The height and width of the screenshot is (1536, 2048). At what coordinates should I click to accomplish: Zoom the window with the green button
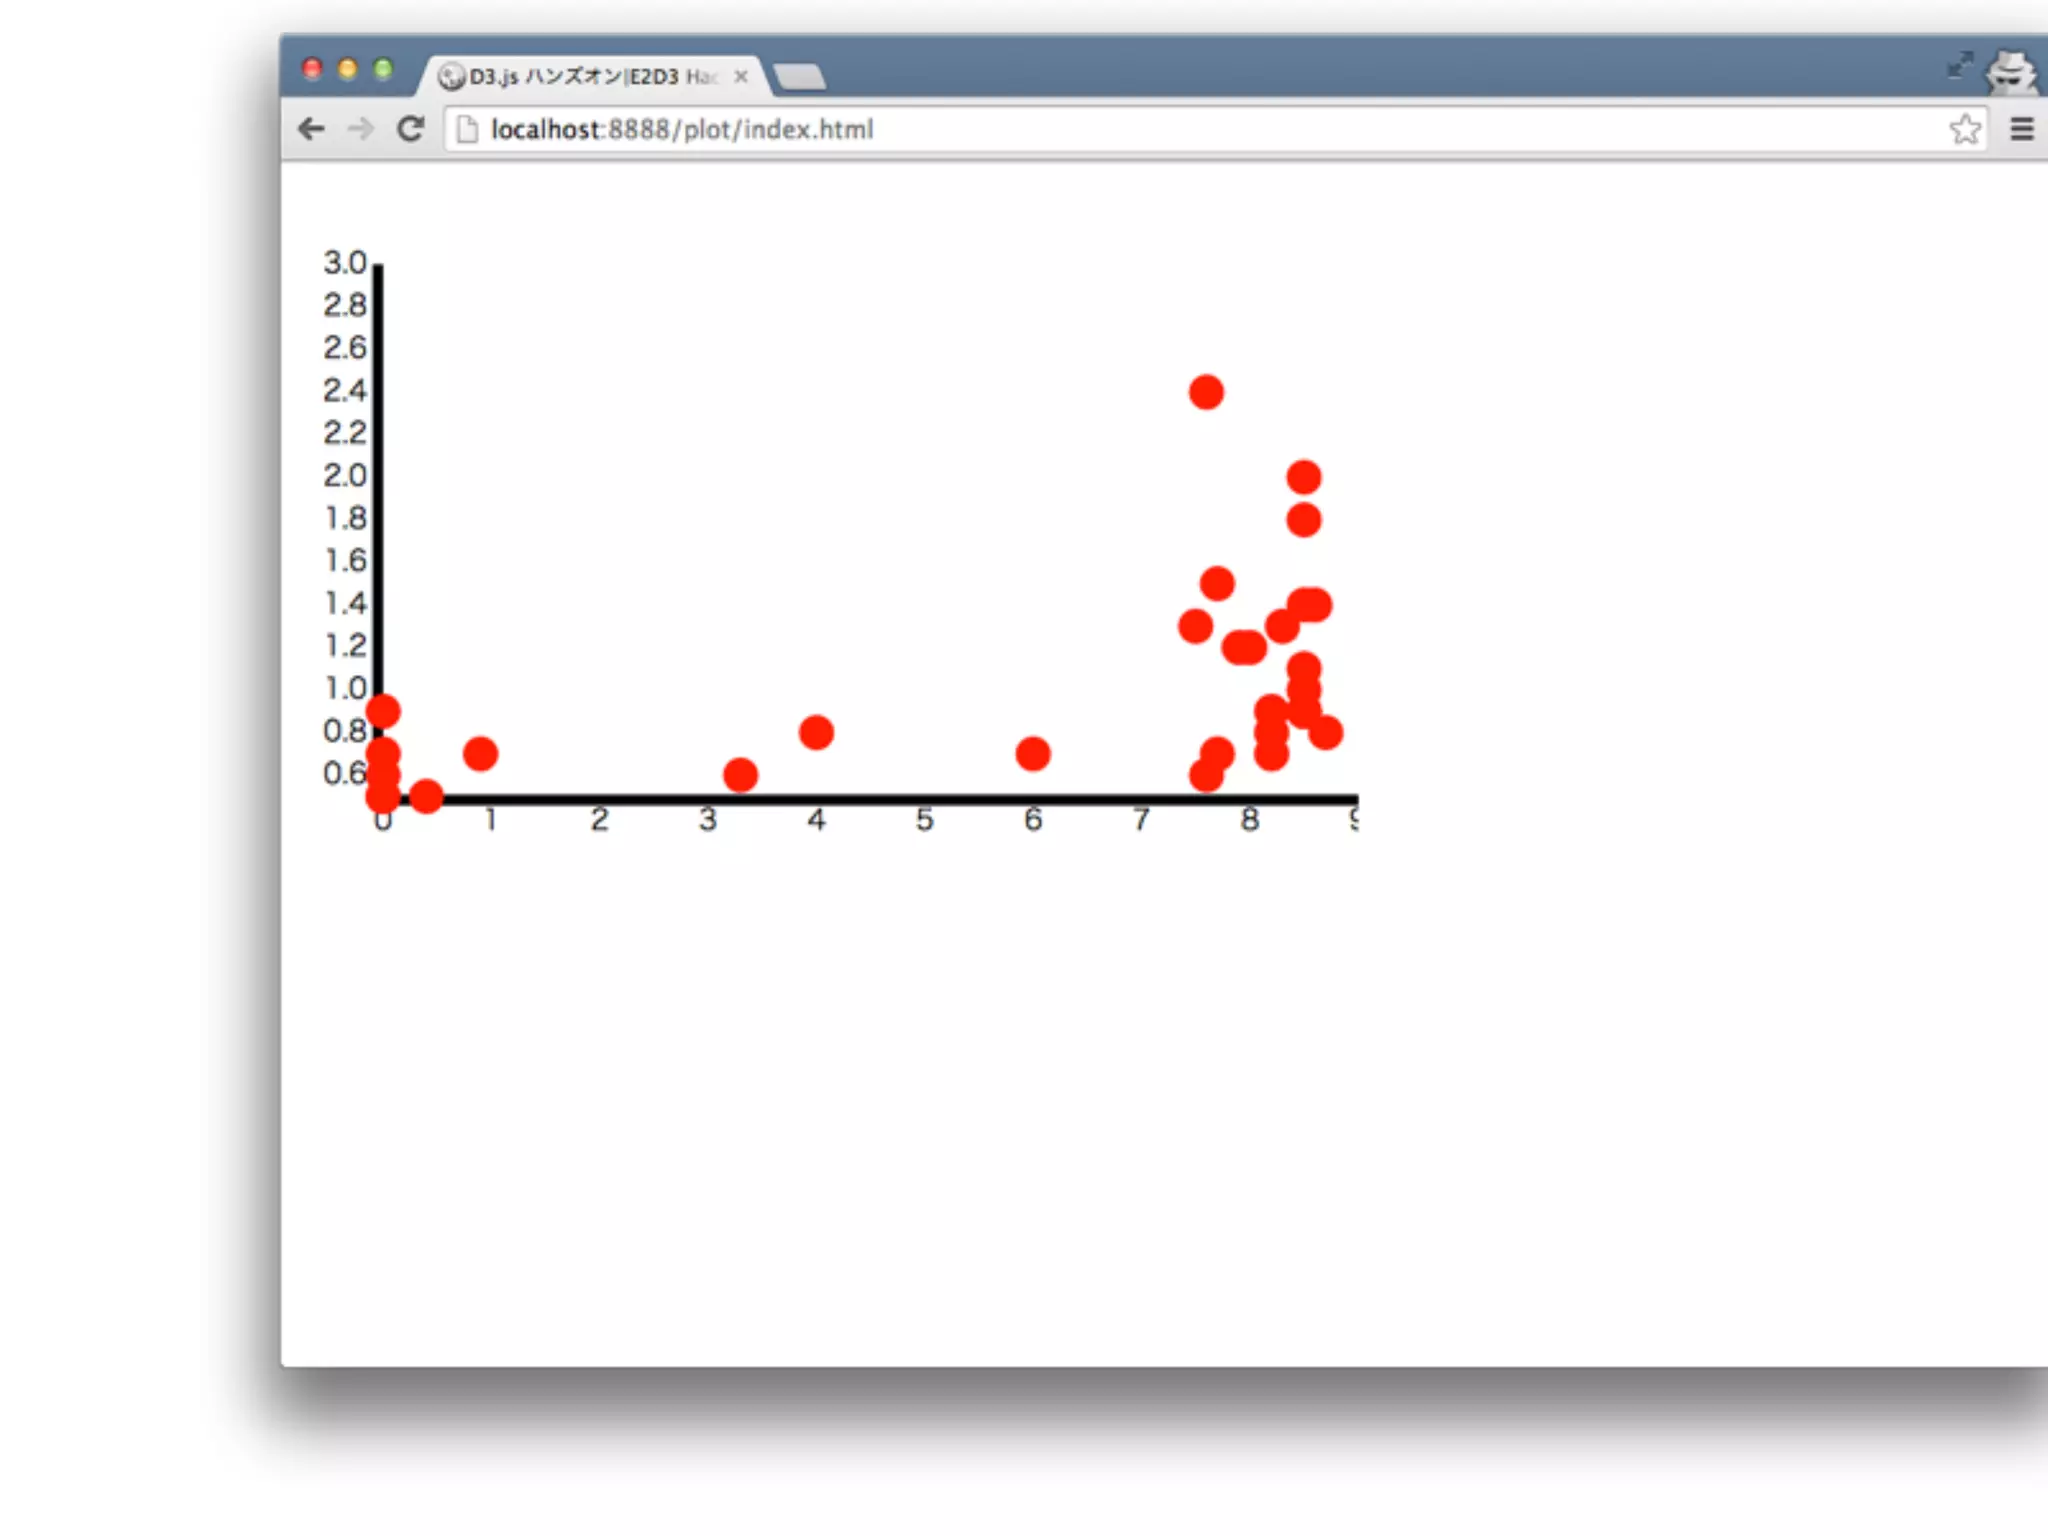382,68
